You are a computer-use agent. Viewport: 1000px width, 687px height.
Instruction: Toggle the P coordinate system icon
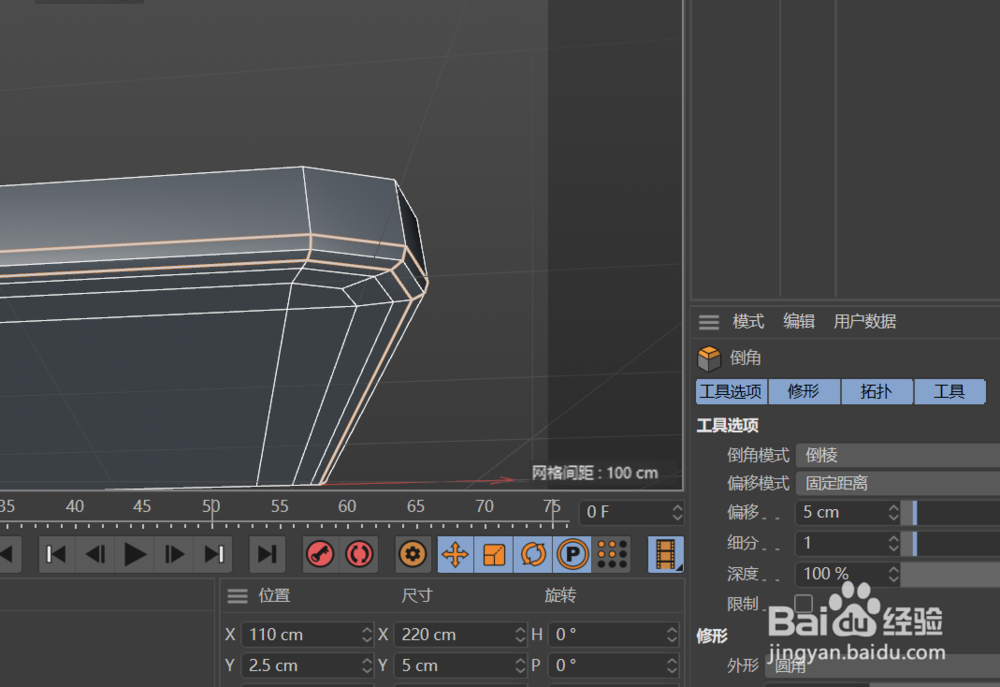pos(573,554)
